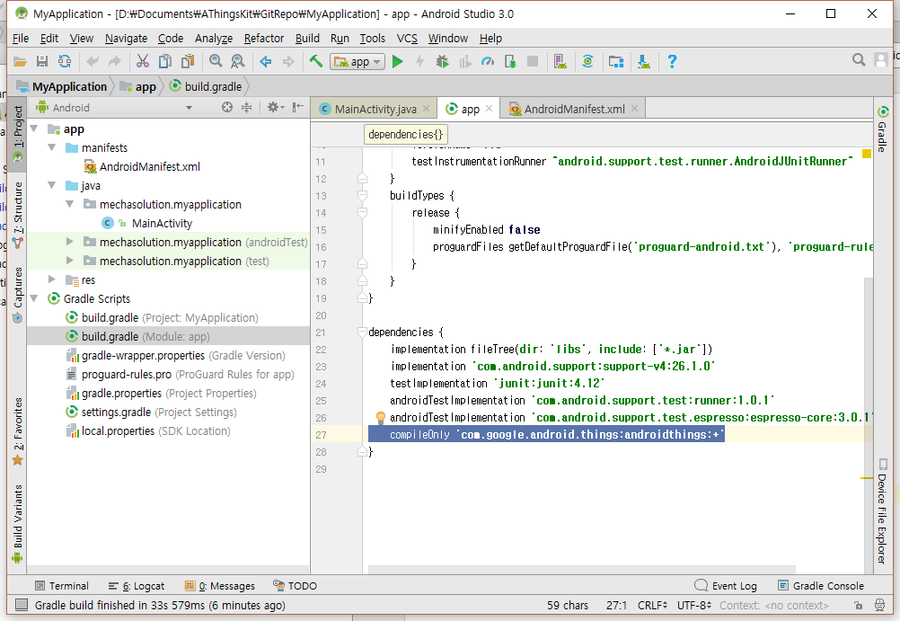Click the Redo arrow in toolbar
This screenshot has height=621, width=900.
coord(115,61)
